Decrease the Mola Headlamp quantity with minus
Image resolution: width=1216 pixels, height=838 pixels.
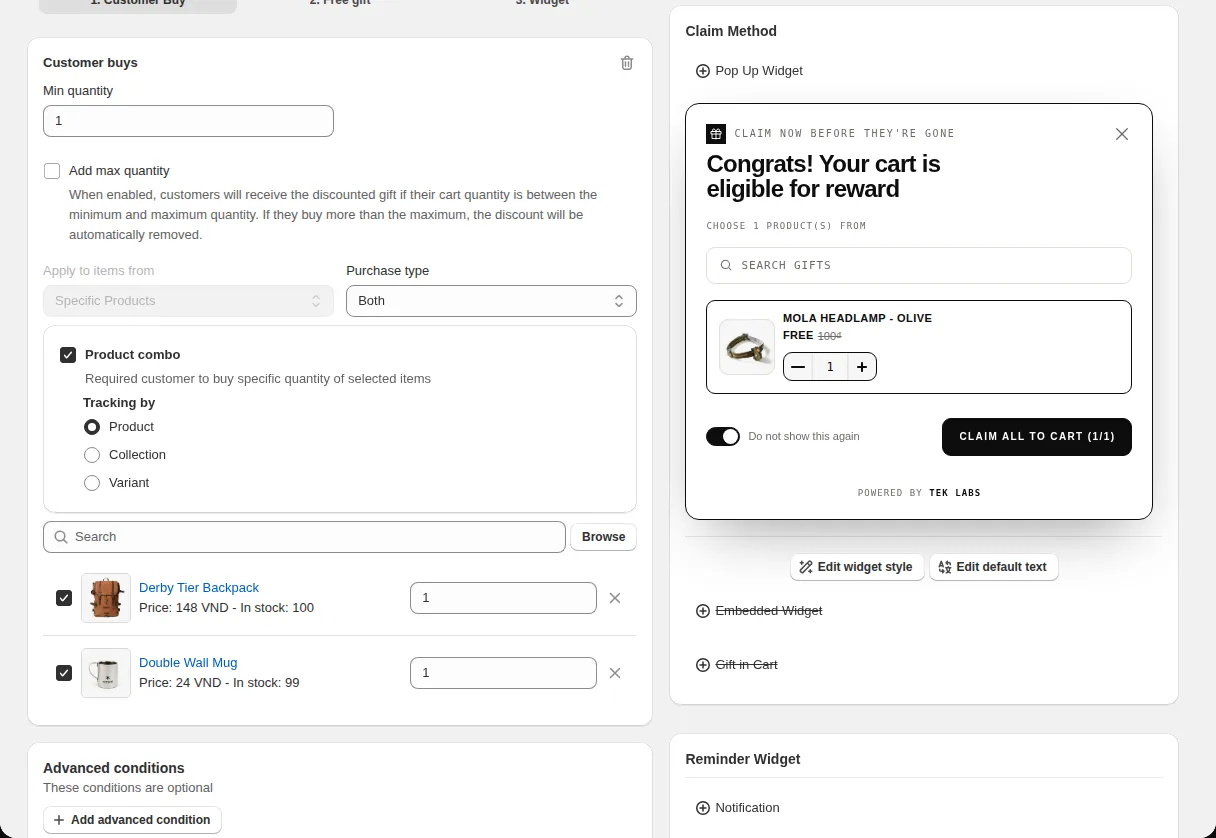(x=798, y=367)
